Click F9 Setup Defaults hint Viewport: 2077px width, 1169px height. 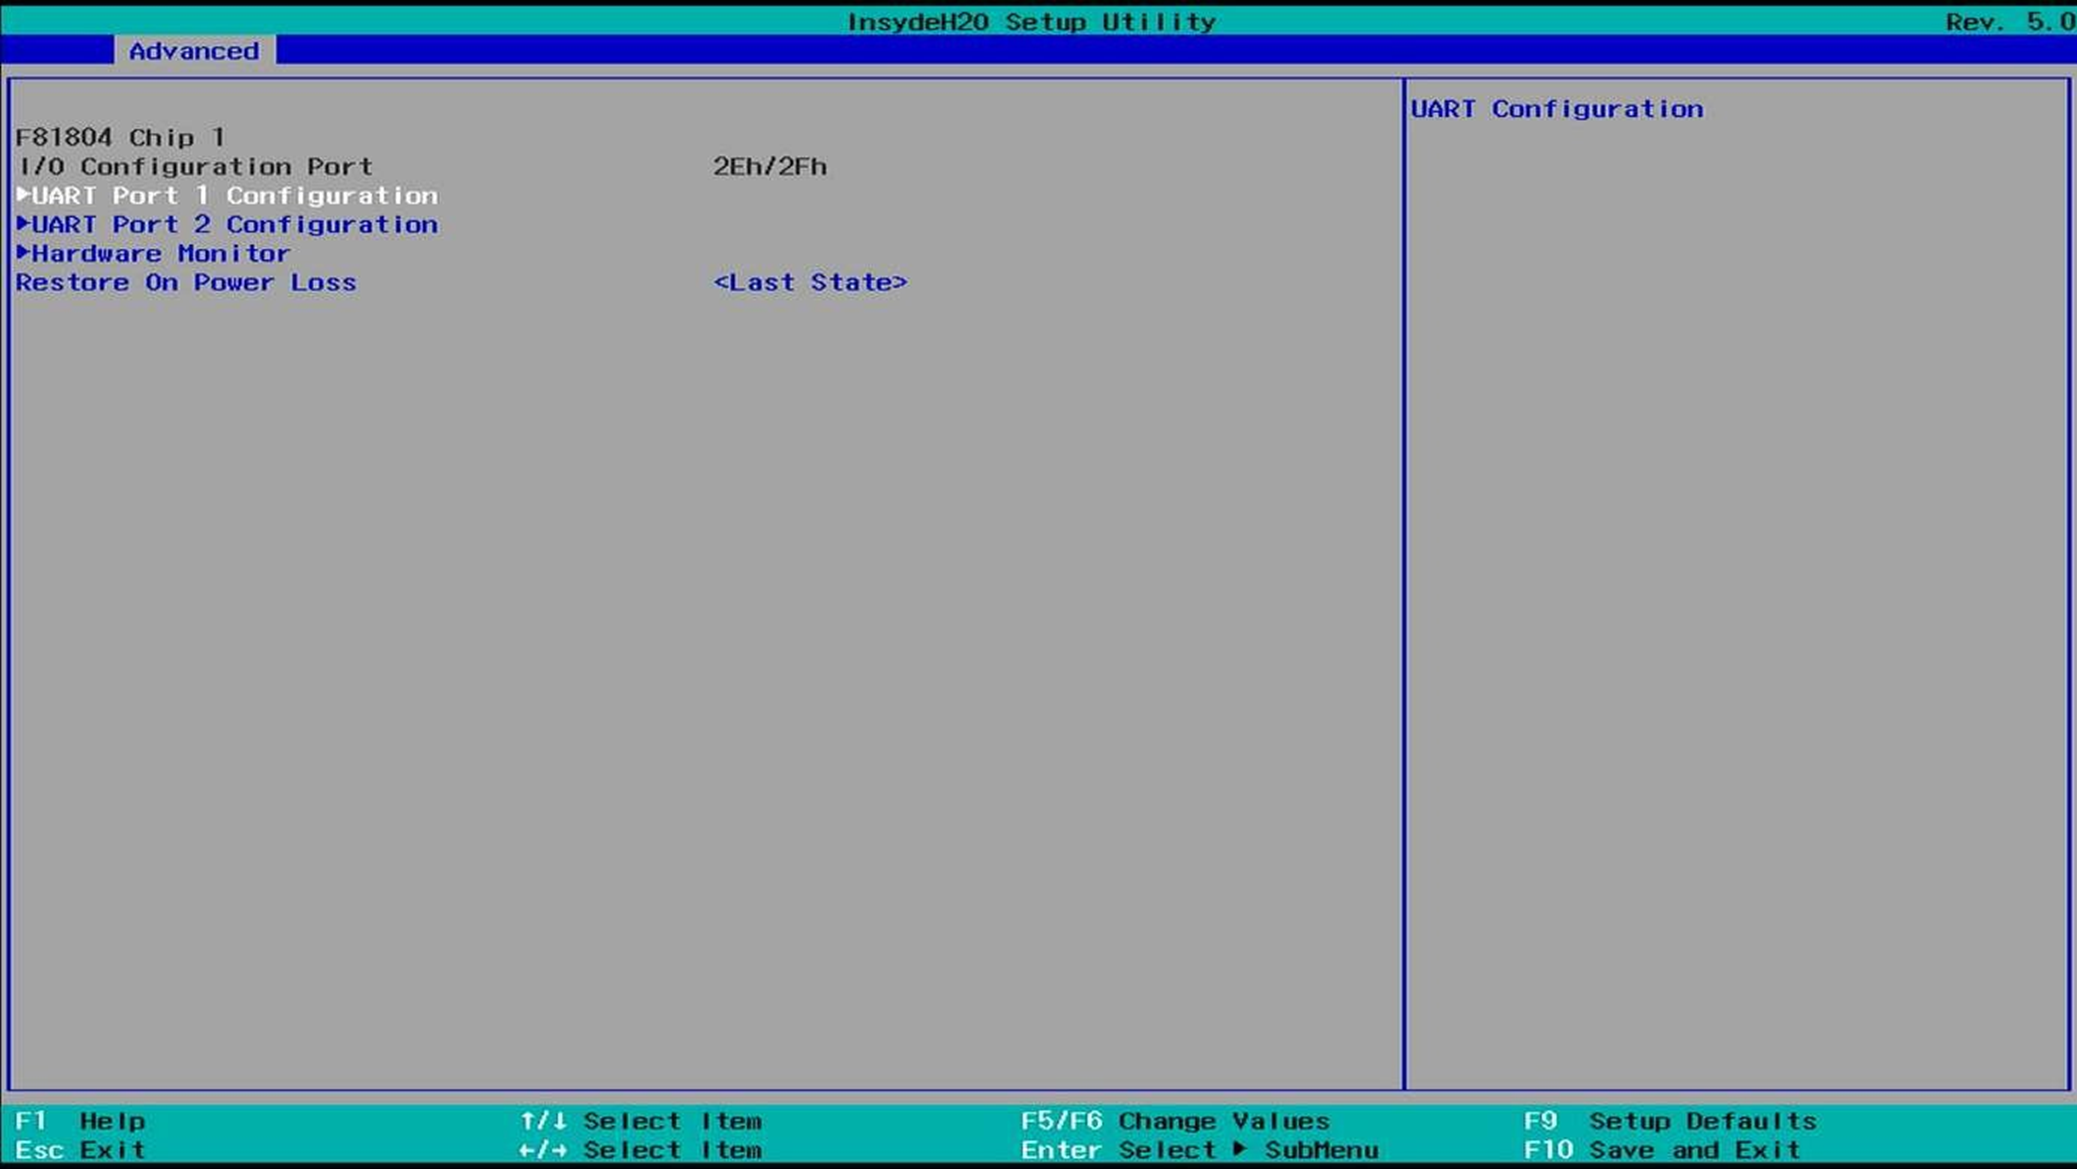[x=1670, y=1121]
